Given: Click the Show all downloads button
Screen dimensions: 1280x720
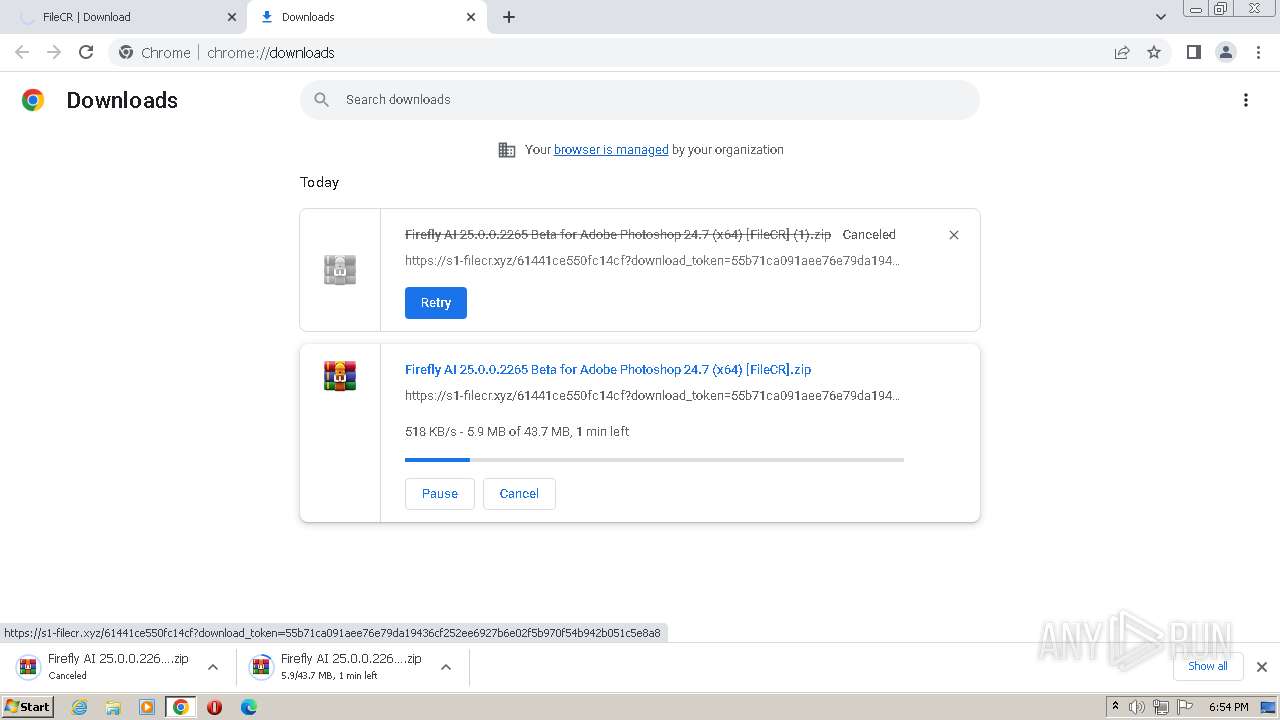Looking at the screenshot, I should coord(1207,666).
